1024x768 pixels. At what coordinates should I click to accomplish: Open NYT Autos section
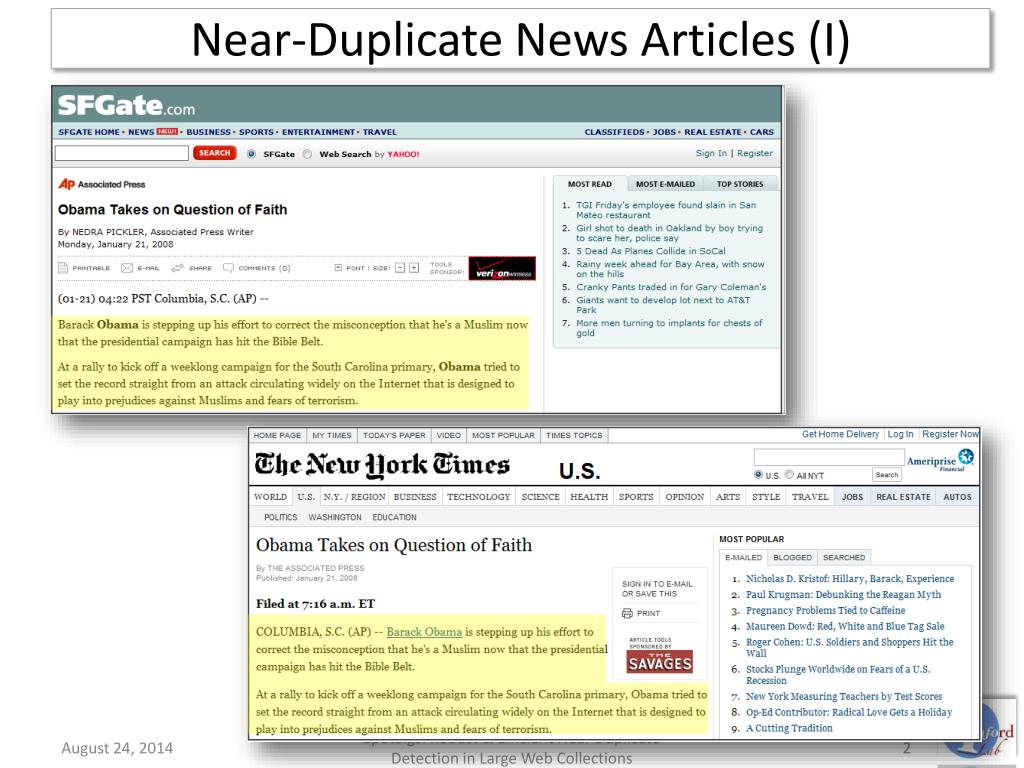coord(957,497)
